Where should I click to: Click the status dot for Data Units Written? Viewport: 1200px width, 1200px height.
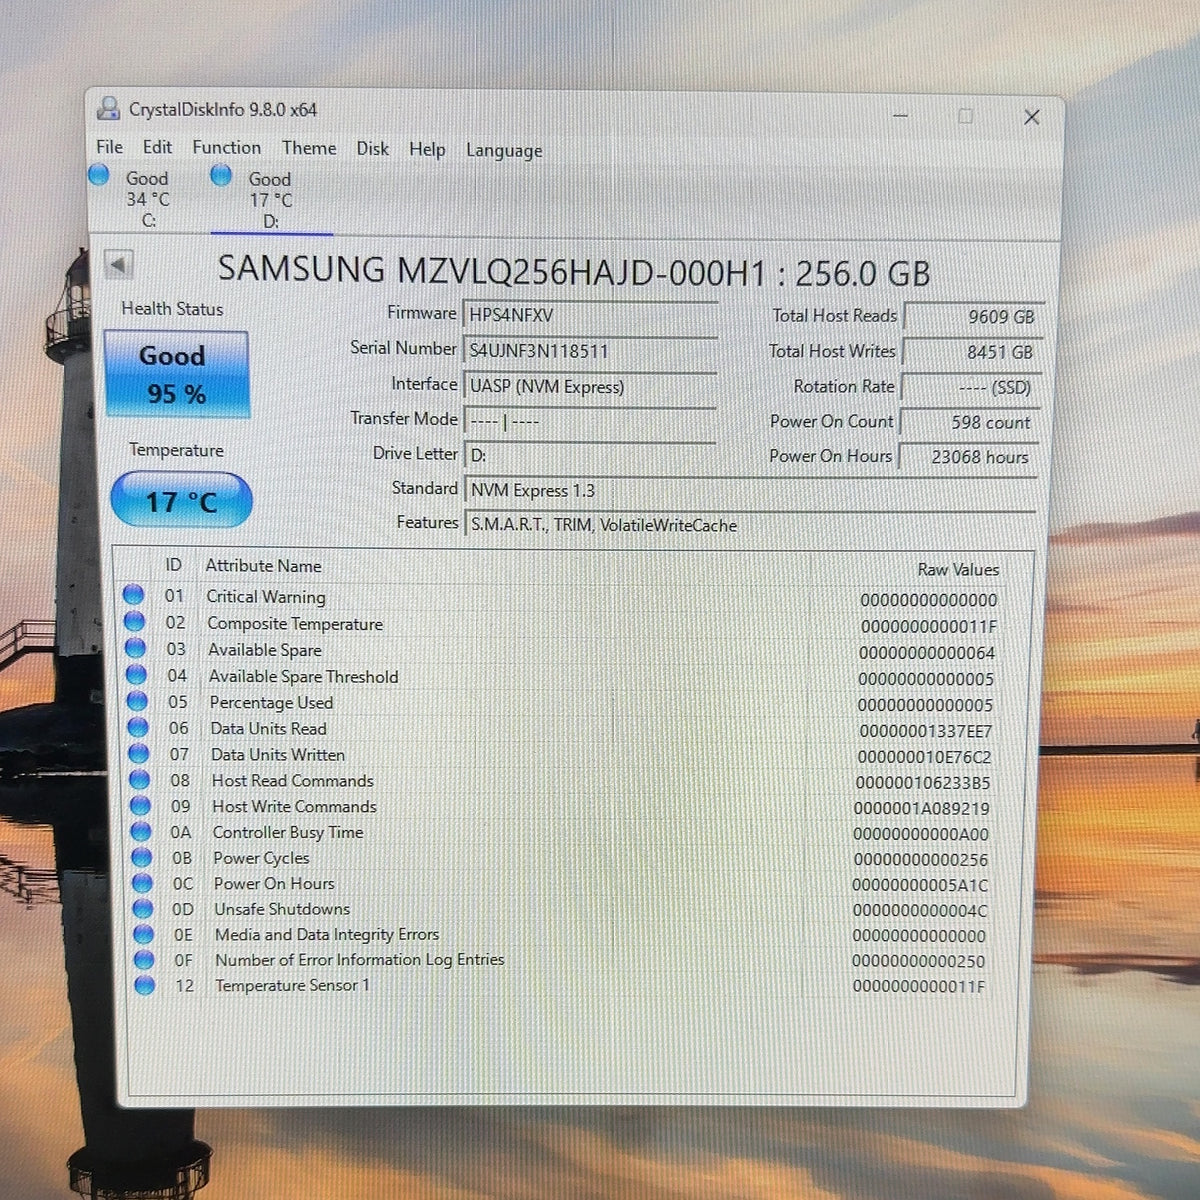tap(139, 753)
